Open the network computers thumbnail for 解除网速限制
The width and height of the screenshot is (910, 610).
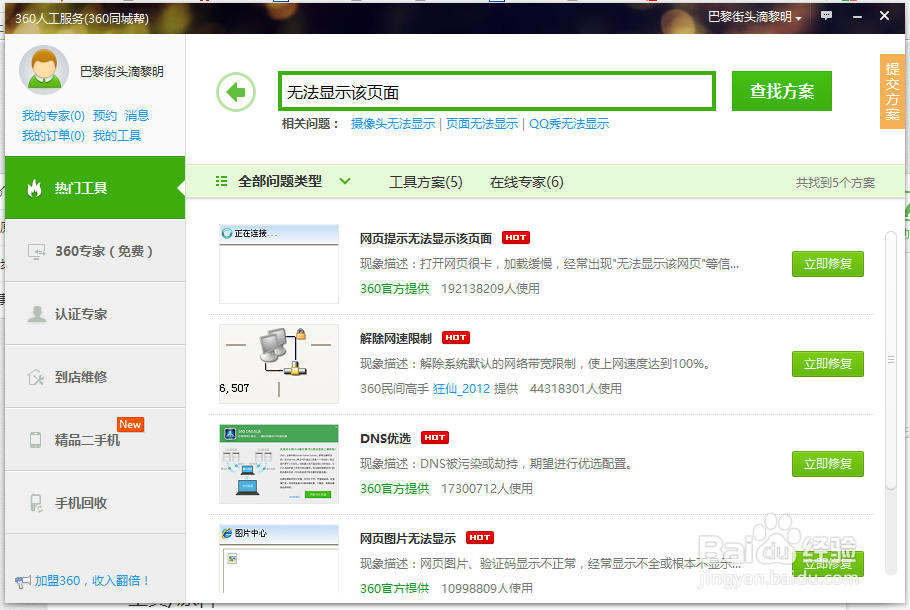[x=279, y=364]
